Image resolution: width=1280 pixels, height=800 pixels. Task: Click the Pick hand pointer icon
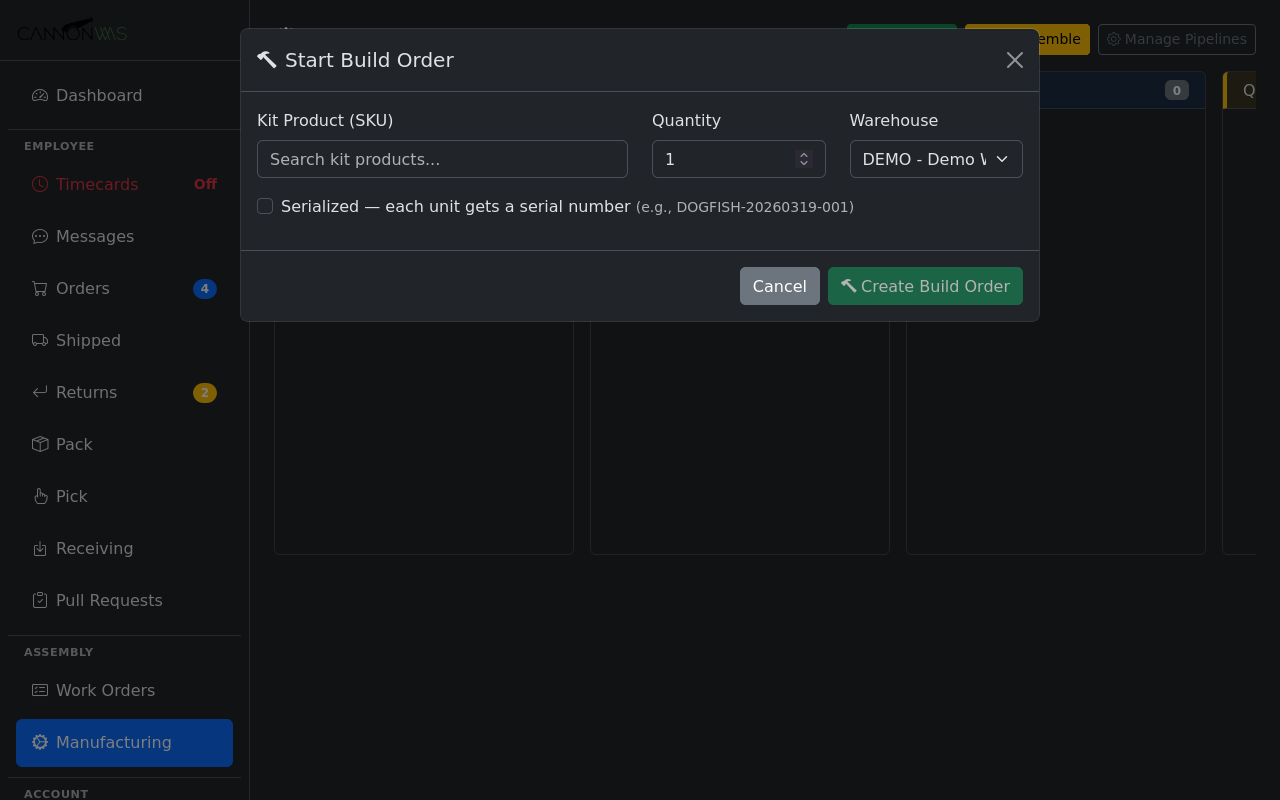click(40, 497)
